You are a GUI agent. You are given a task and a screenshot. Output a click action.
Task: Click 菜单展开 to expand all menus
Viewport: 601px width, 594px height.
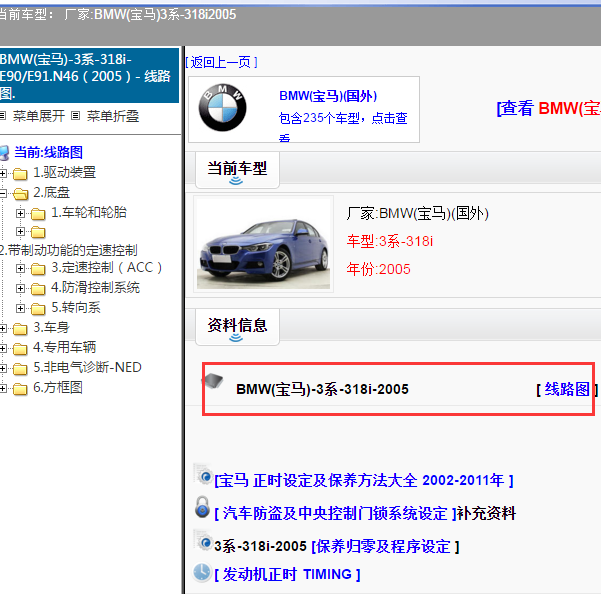tap(38, 116)
